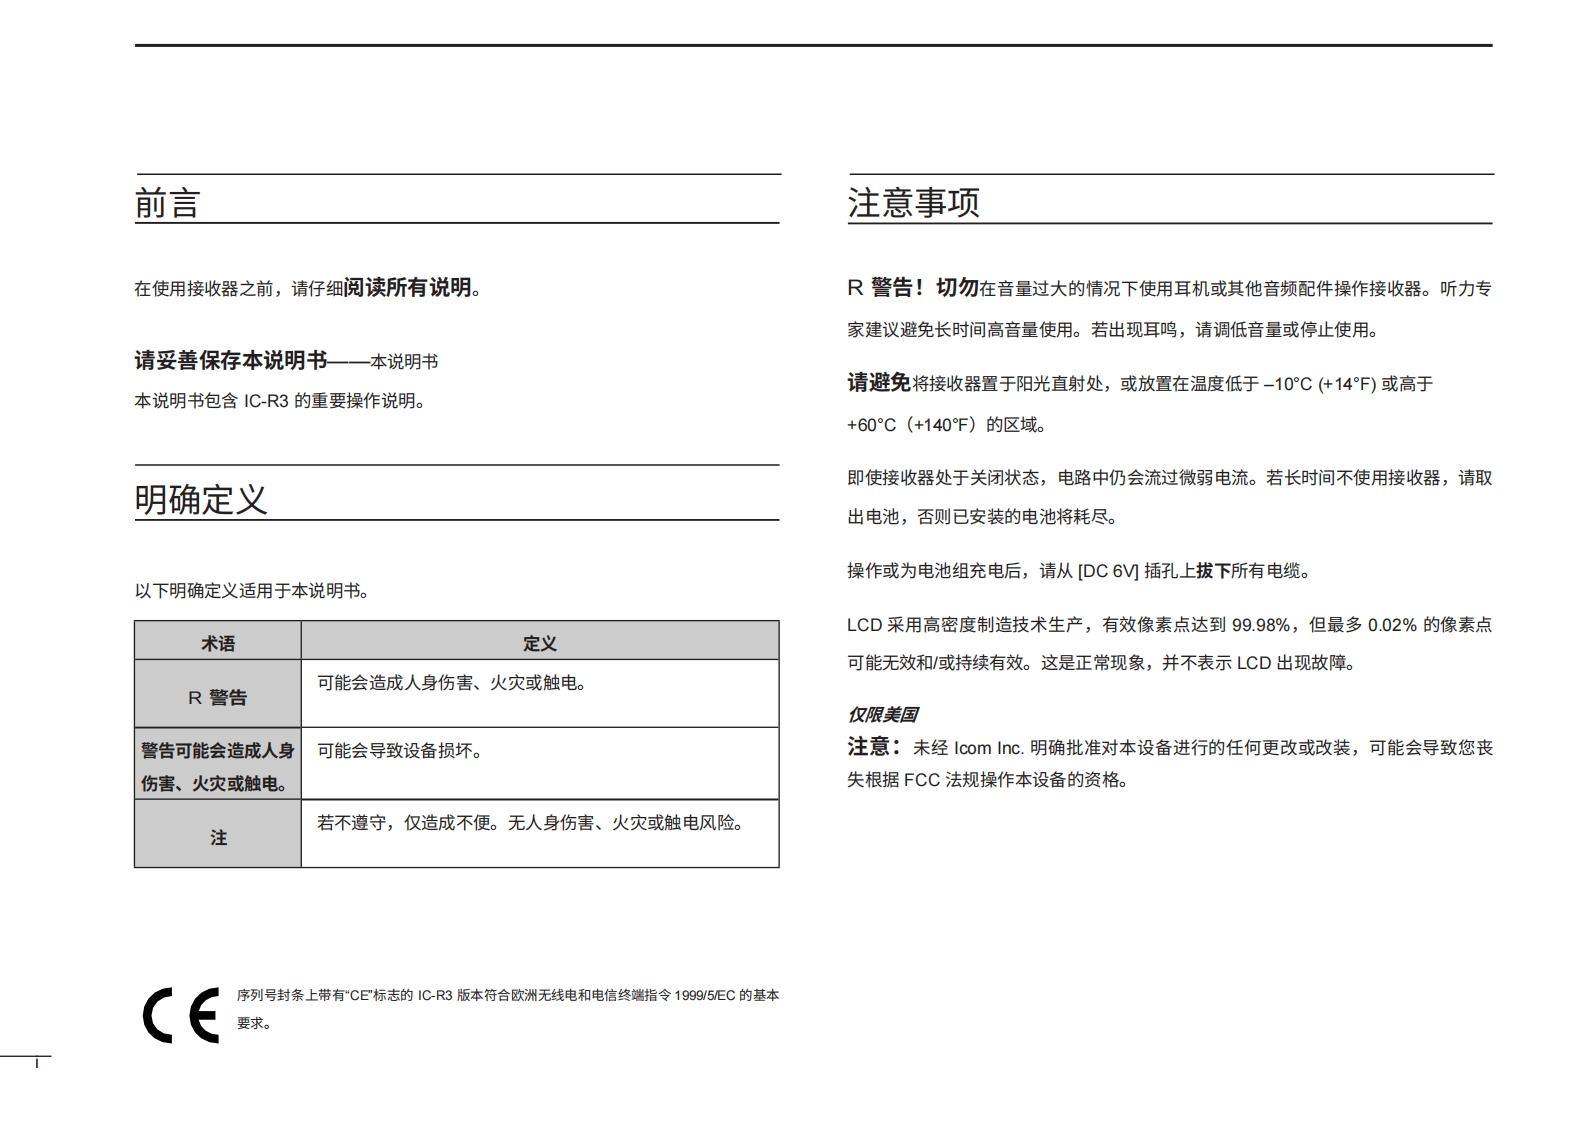
Task: Click the bold 拔下 word
Action: coord(1213,571)
